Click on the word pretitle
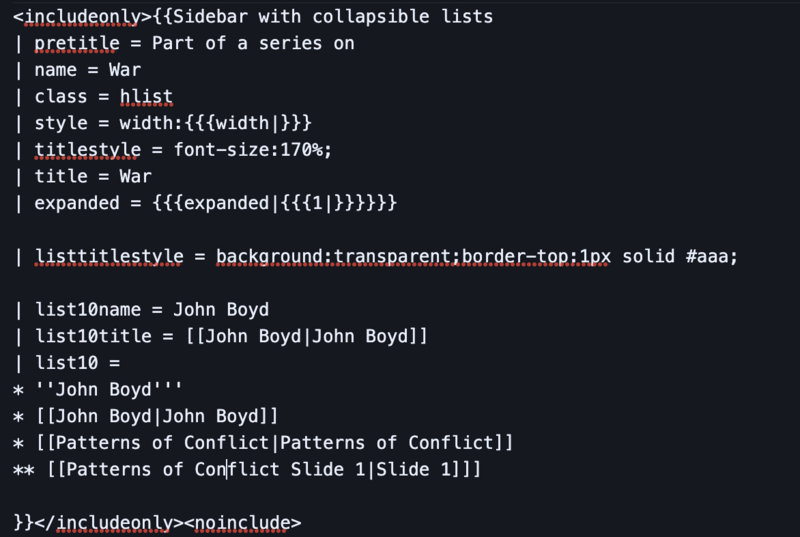This screenshot has width=800, height=537. [x=77, y=44]
